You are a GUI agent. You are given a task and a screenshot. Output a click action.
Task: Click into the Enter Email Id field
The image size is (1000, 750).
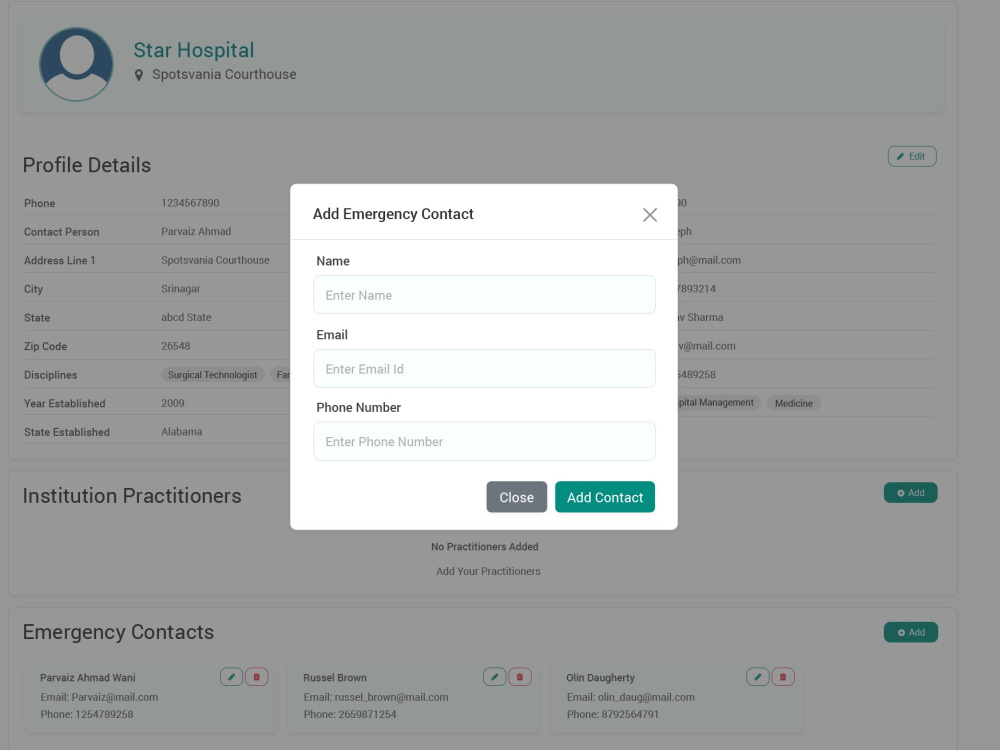click(484, 369)
